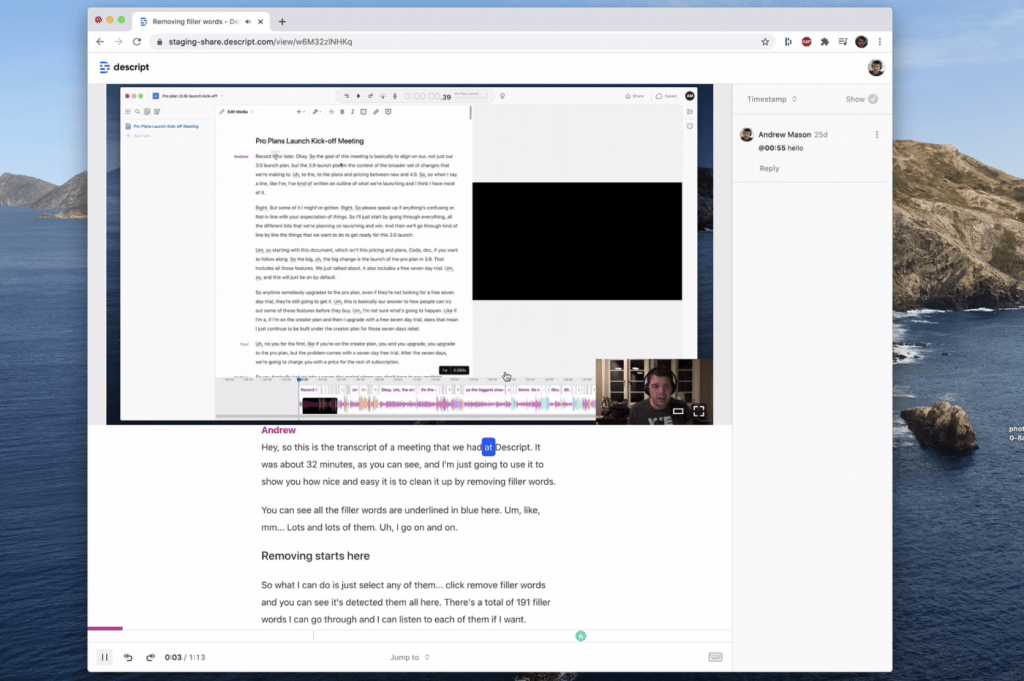Pause playback with the pause button
1024x681 pixels.
[x=104, y=657]
